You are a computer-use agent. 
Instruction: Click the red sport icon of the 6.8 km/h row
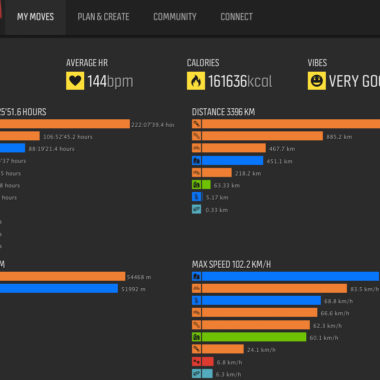point(196,362)
